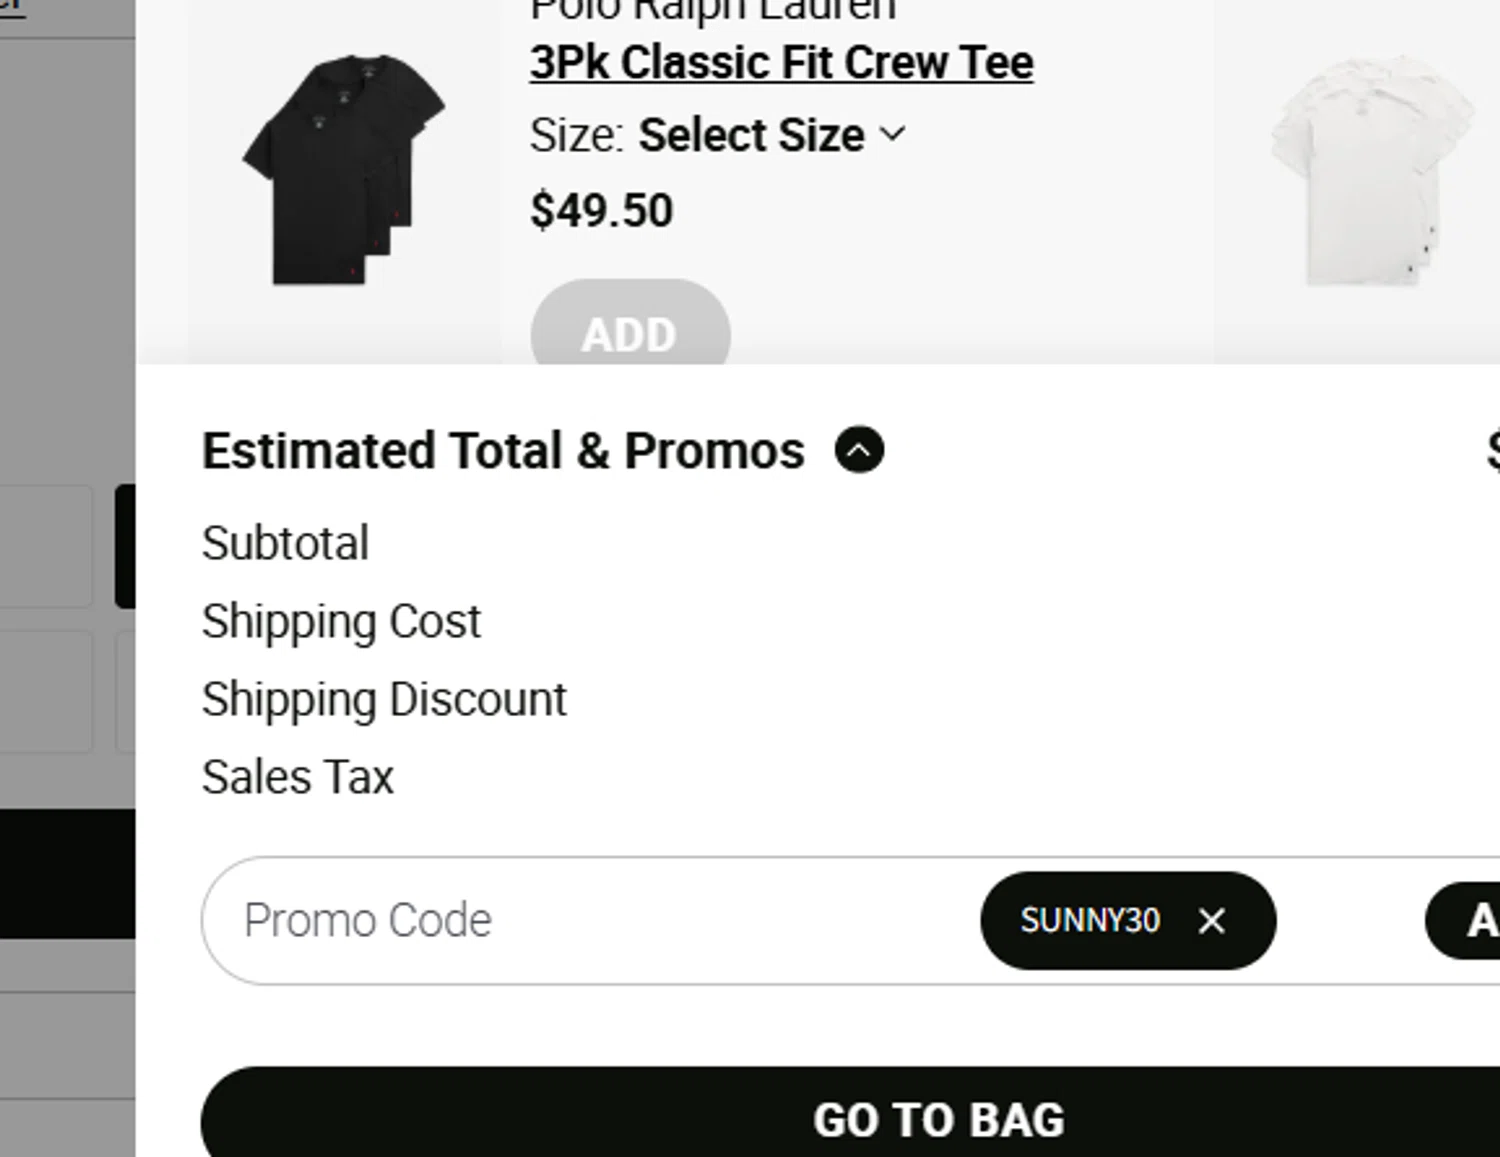Click the down arrow beside Select Size
This screenshot has width=1500, height=1157.
click(x=893, y=134)
